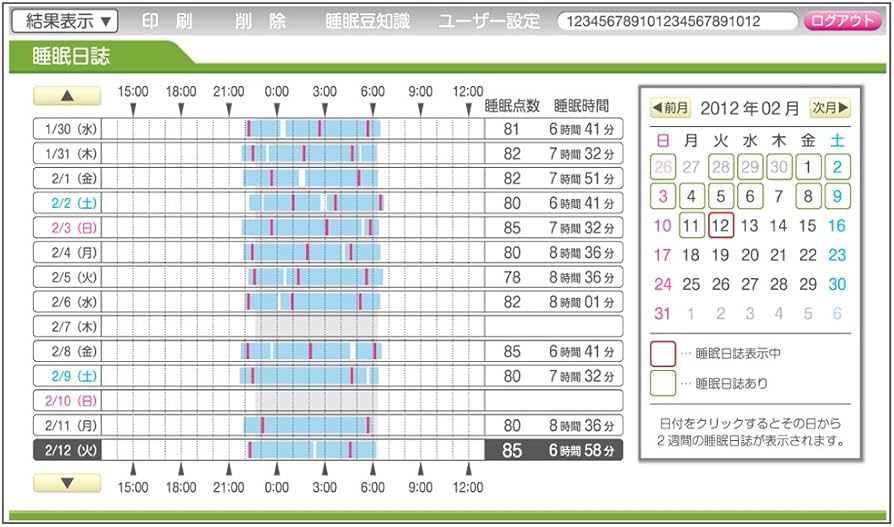Click calendar day 20
Viewport: 894px width, 527px height.
click(x=750, y=255)
